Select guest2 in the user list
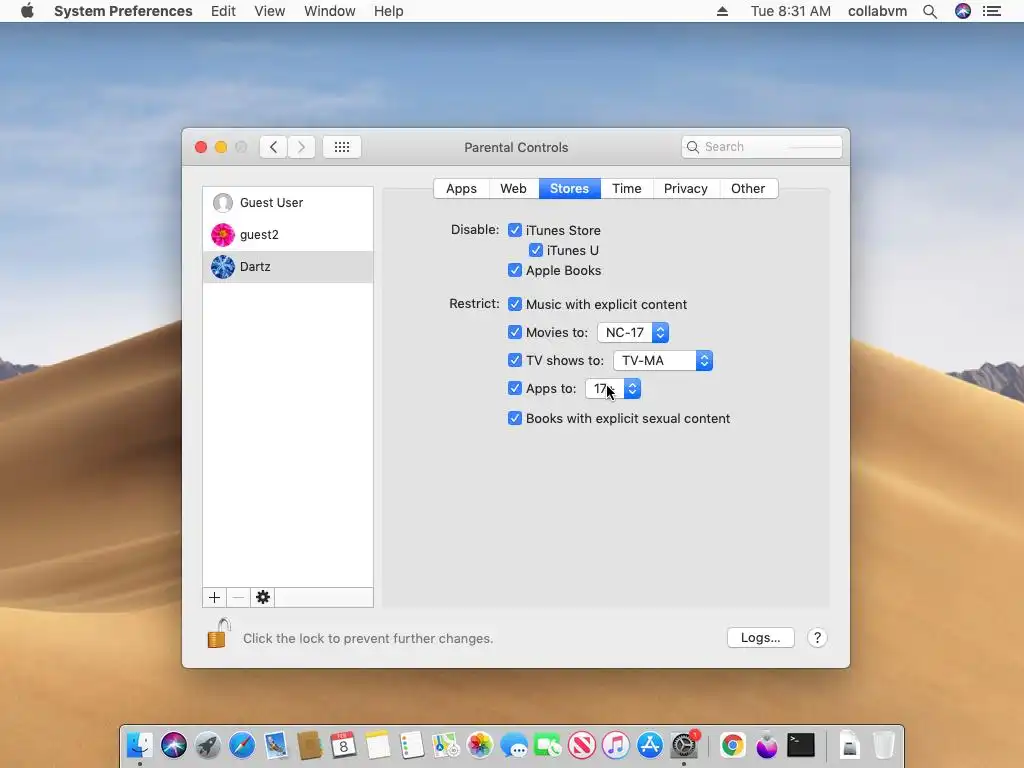The image size is (1024, 768). click(288, 234)
